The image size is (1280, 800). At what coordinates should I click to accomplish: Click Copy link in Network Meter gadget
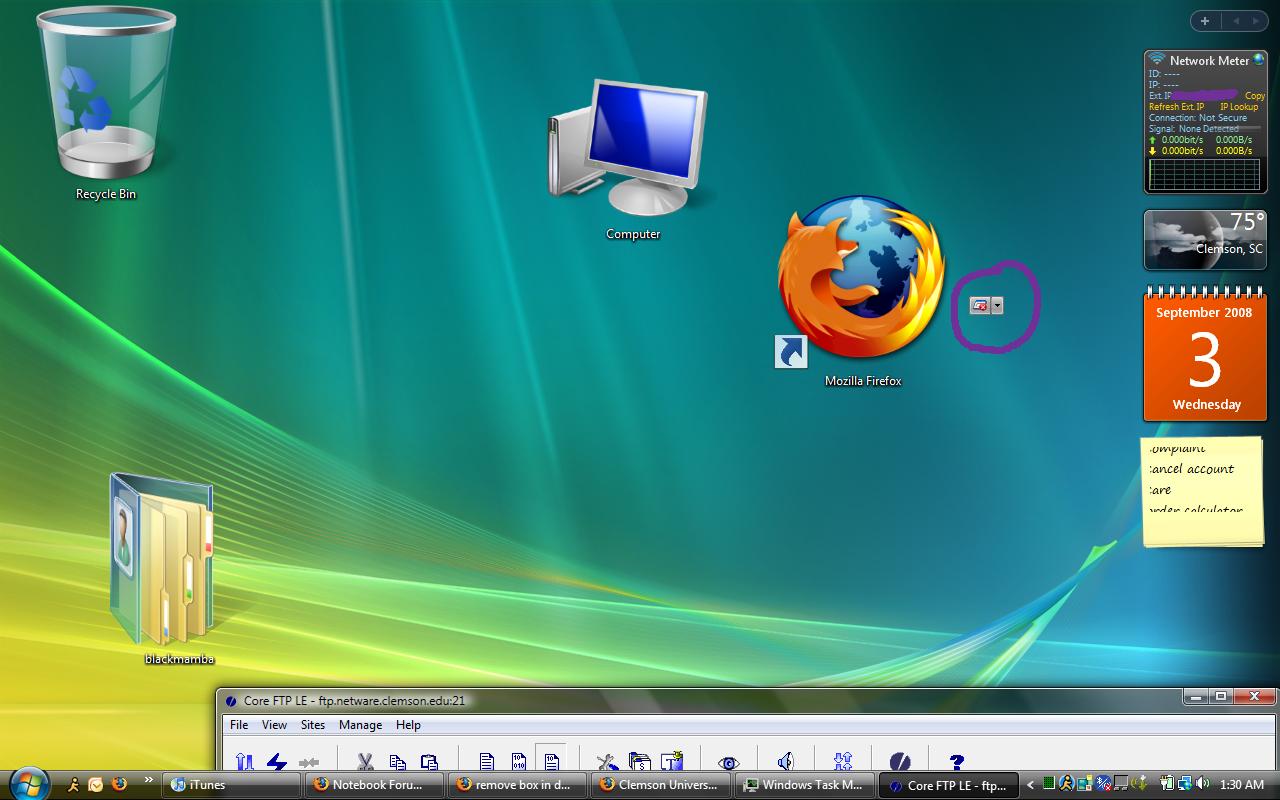(x=1254, y=96)
